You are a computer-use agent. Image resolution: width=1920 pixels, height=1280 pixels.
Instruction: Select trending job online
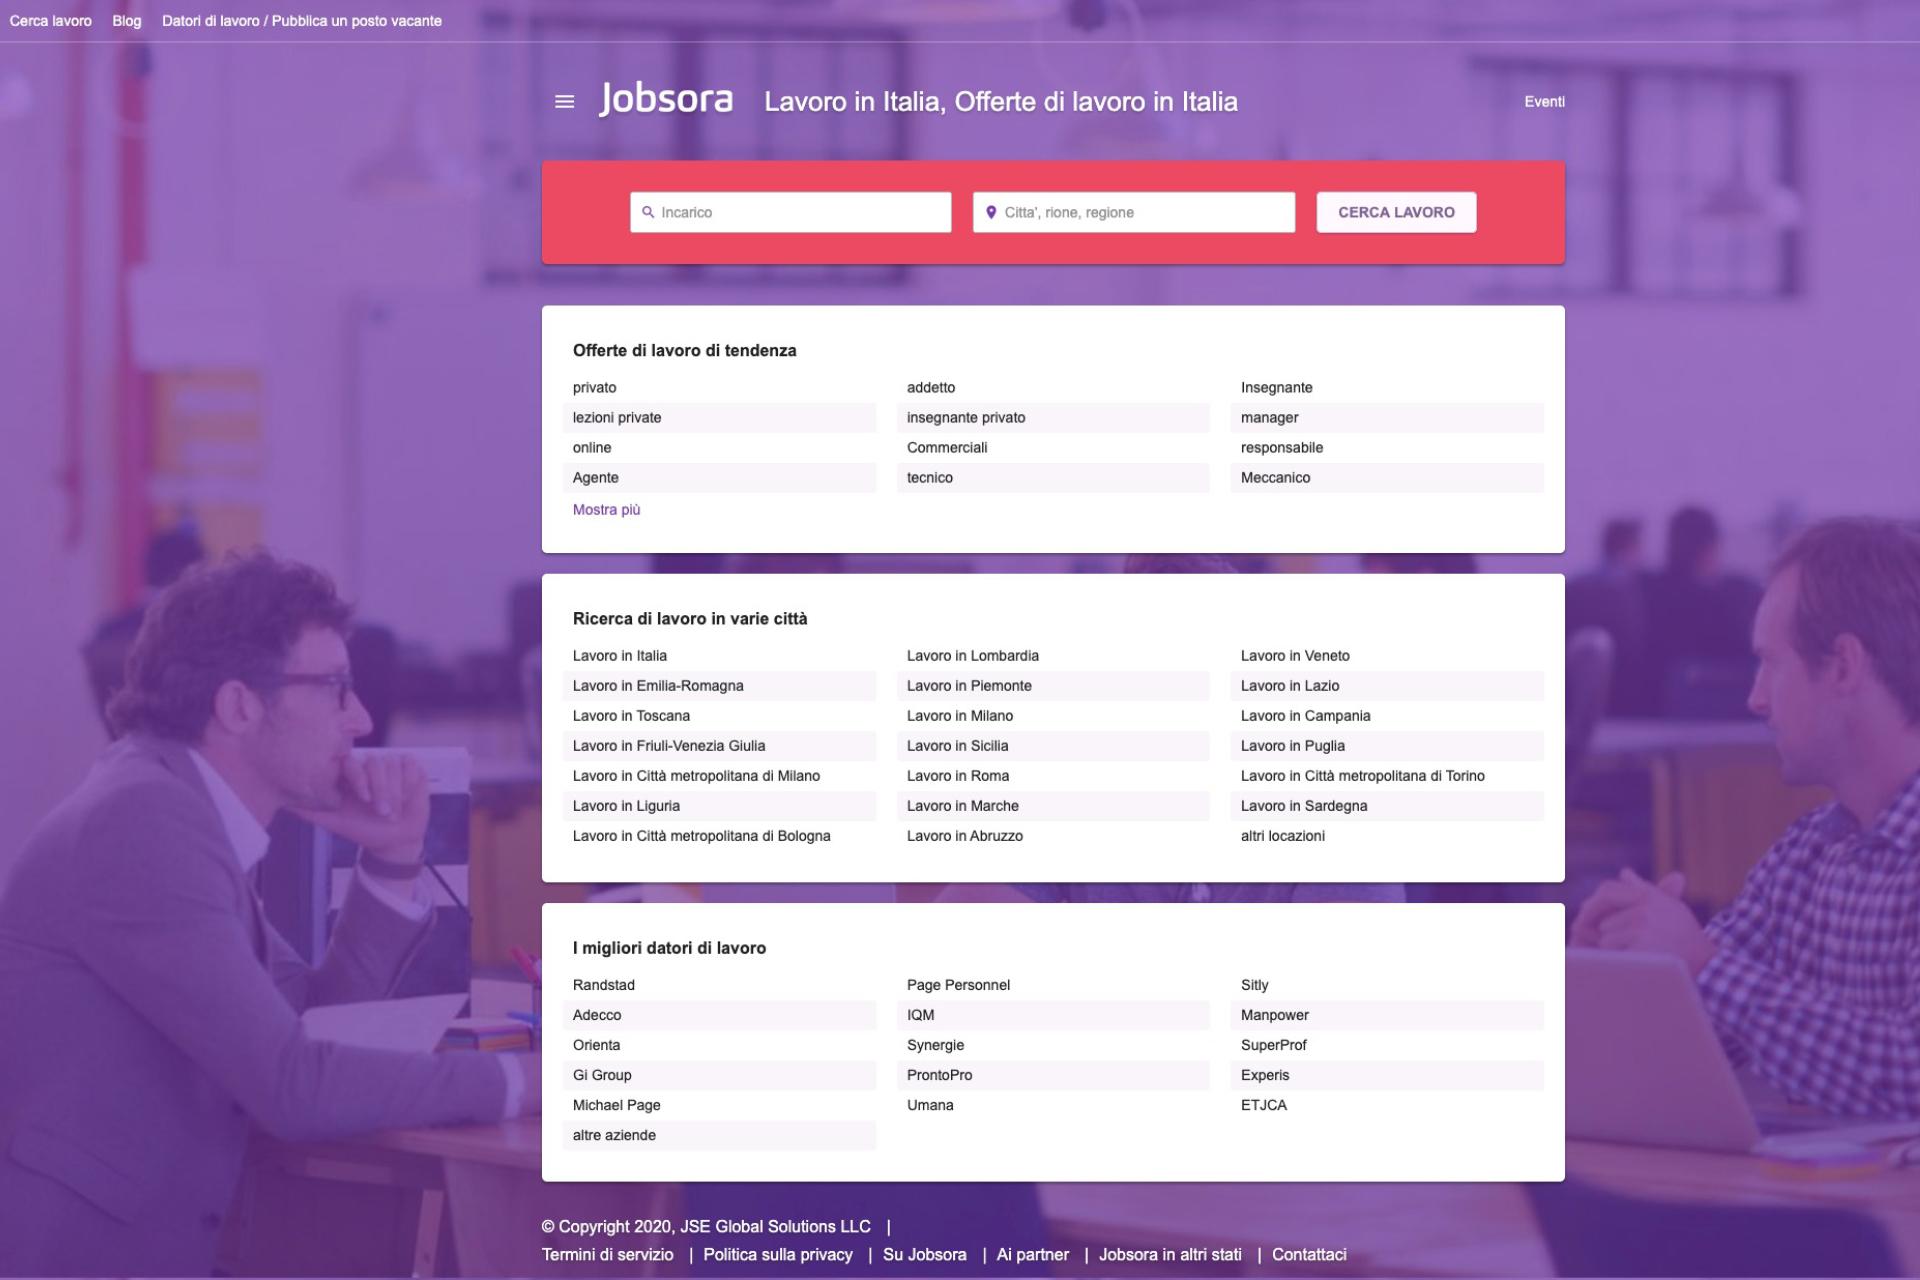coord(592,448)
